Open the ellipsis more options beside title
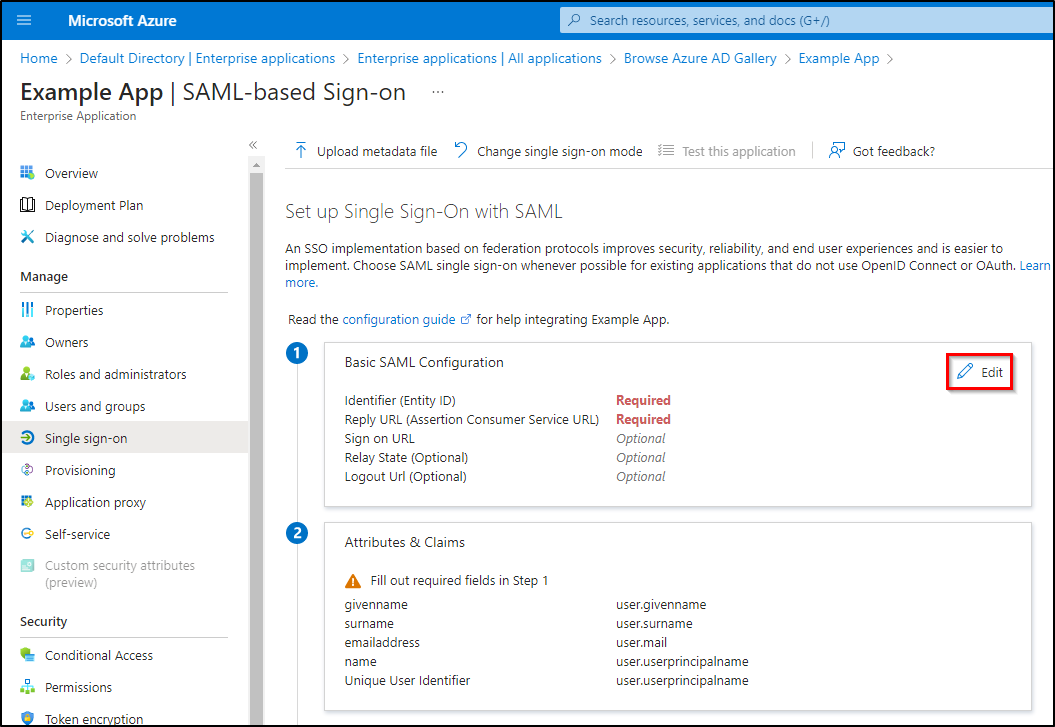Image resolution: width=1055 pixels, height=727 pixels. (437, 92)
